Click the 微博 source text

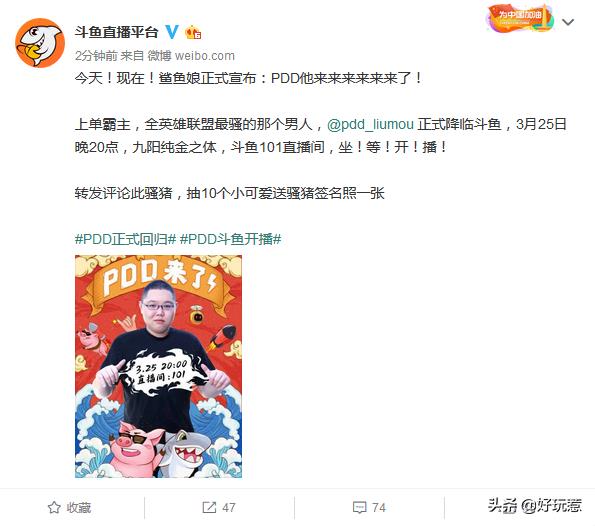(159, 56)
